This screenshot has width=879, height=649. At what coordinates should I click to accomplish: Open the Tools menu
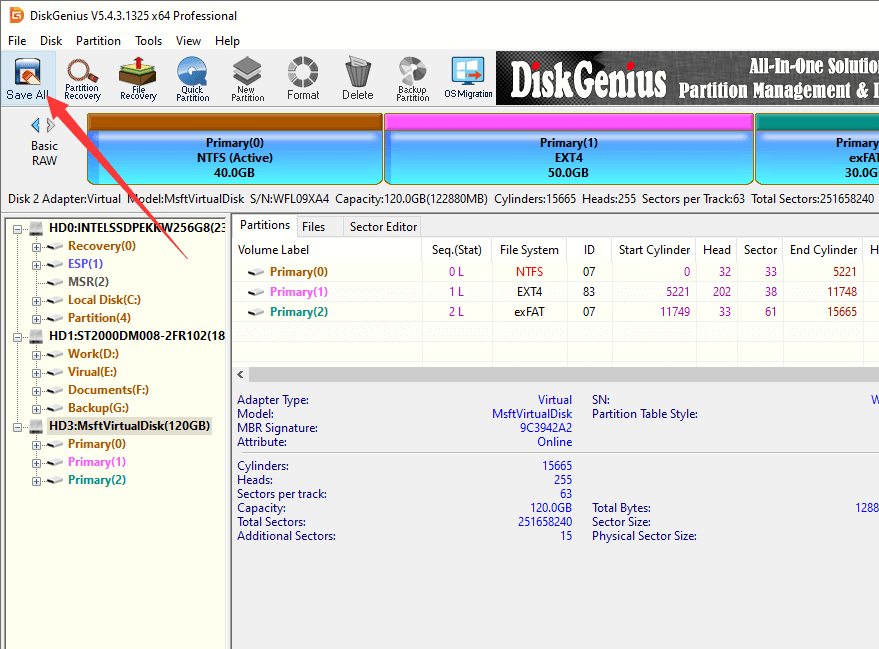point(149,41)
